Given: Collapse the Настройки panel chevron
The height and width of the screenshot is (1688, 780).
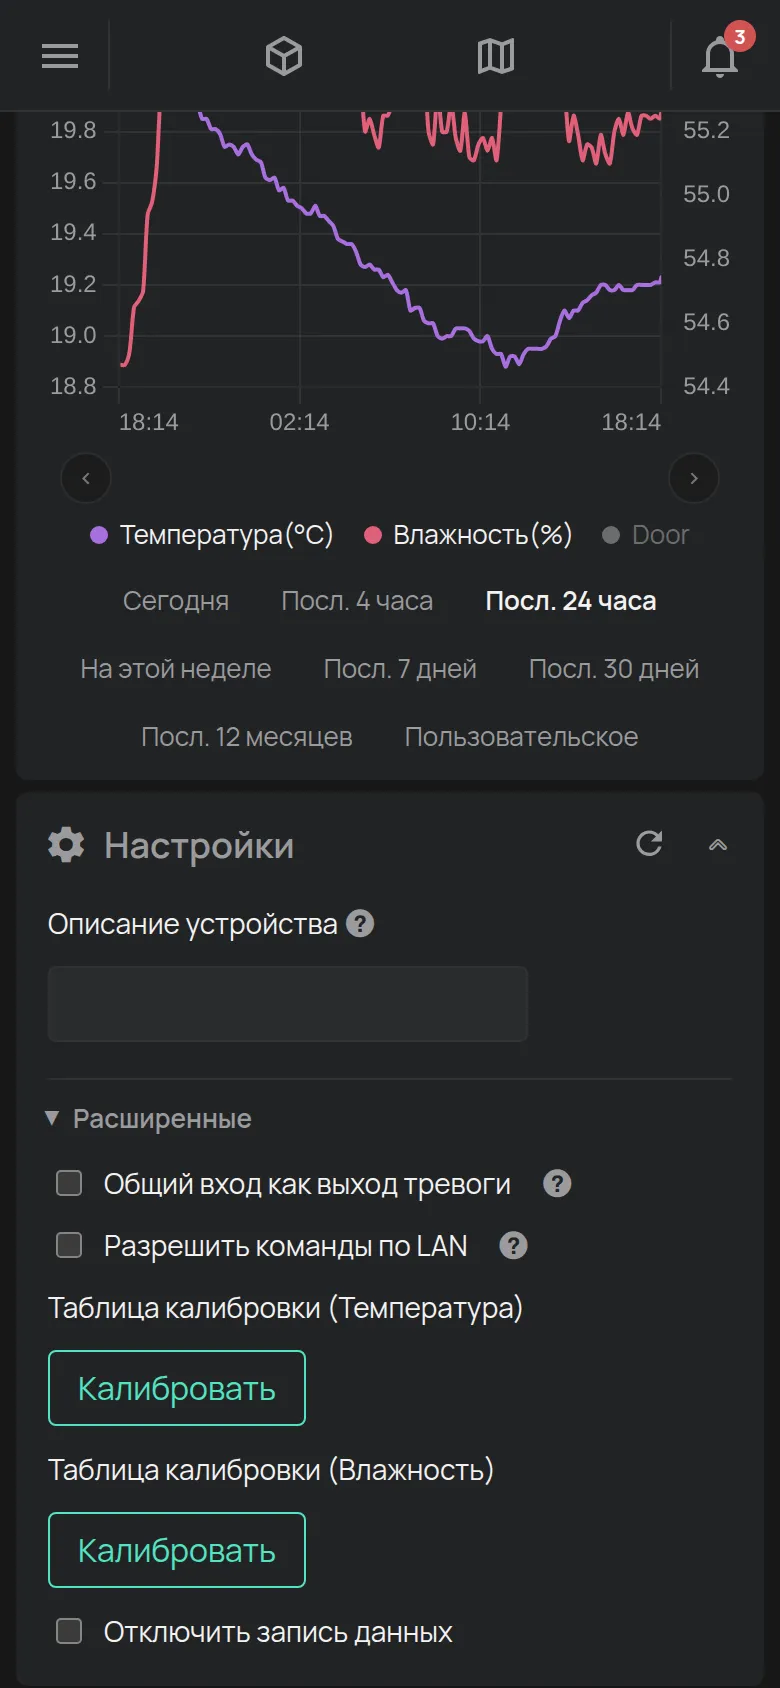Looking at the screenshot, I should [x=718, y=845].
